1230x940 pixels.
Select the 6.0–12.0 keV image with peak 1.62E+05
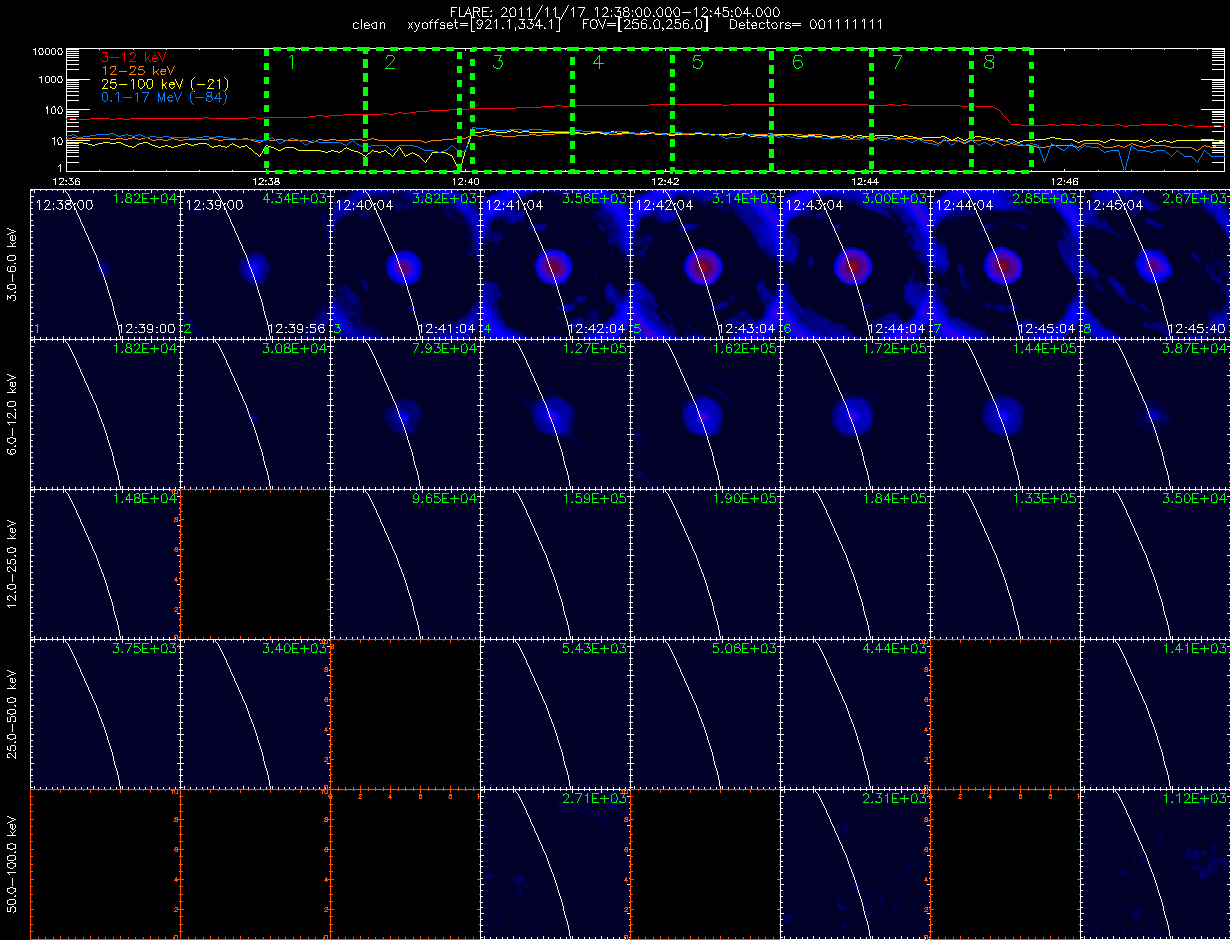pyautogui.click(x=705, y=413)
